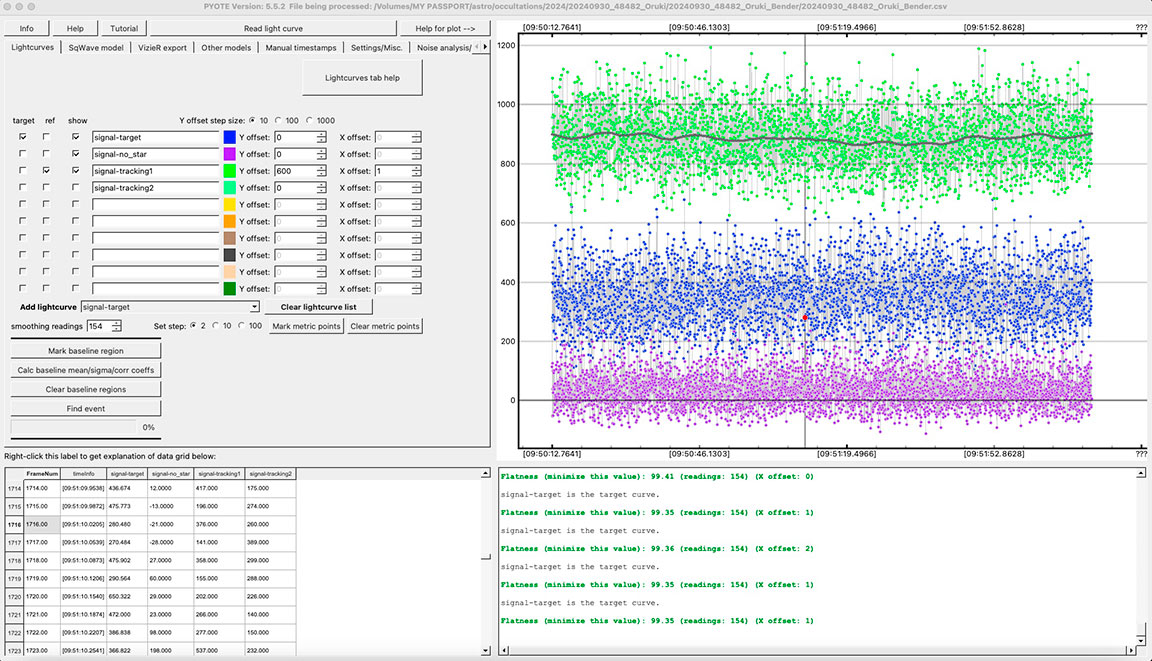Viewport: 1152px width, 661px height.
Task: Click the signal-no_star column header
Action: click(170, 474)
